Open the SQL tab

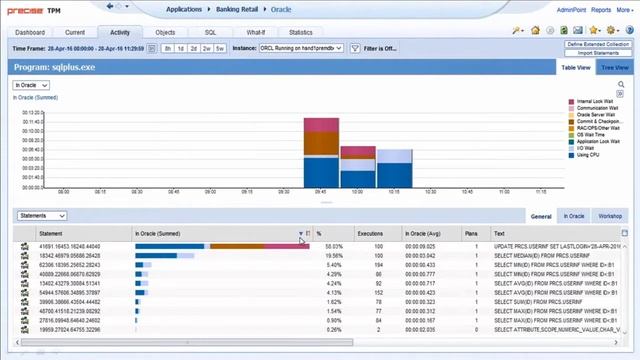pos(210,32)
